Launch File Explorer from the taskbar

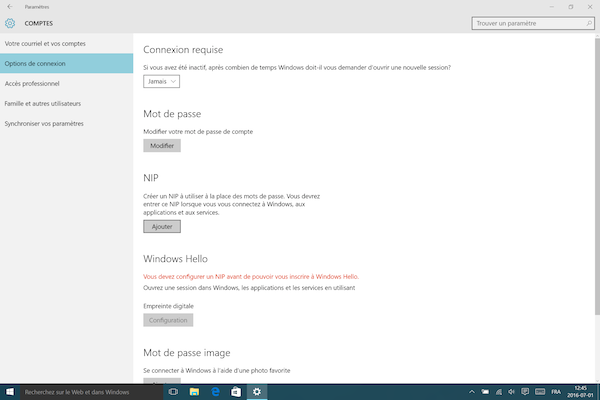[194, 392]
